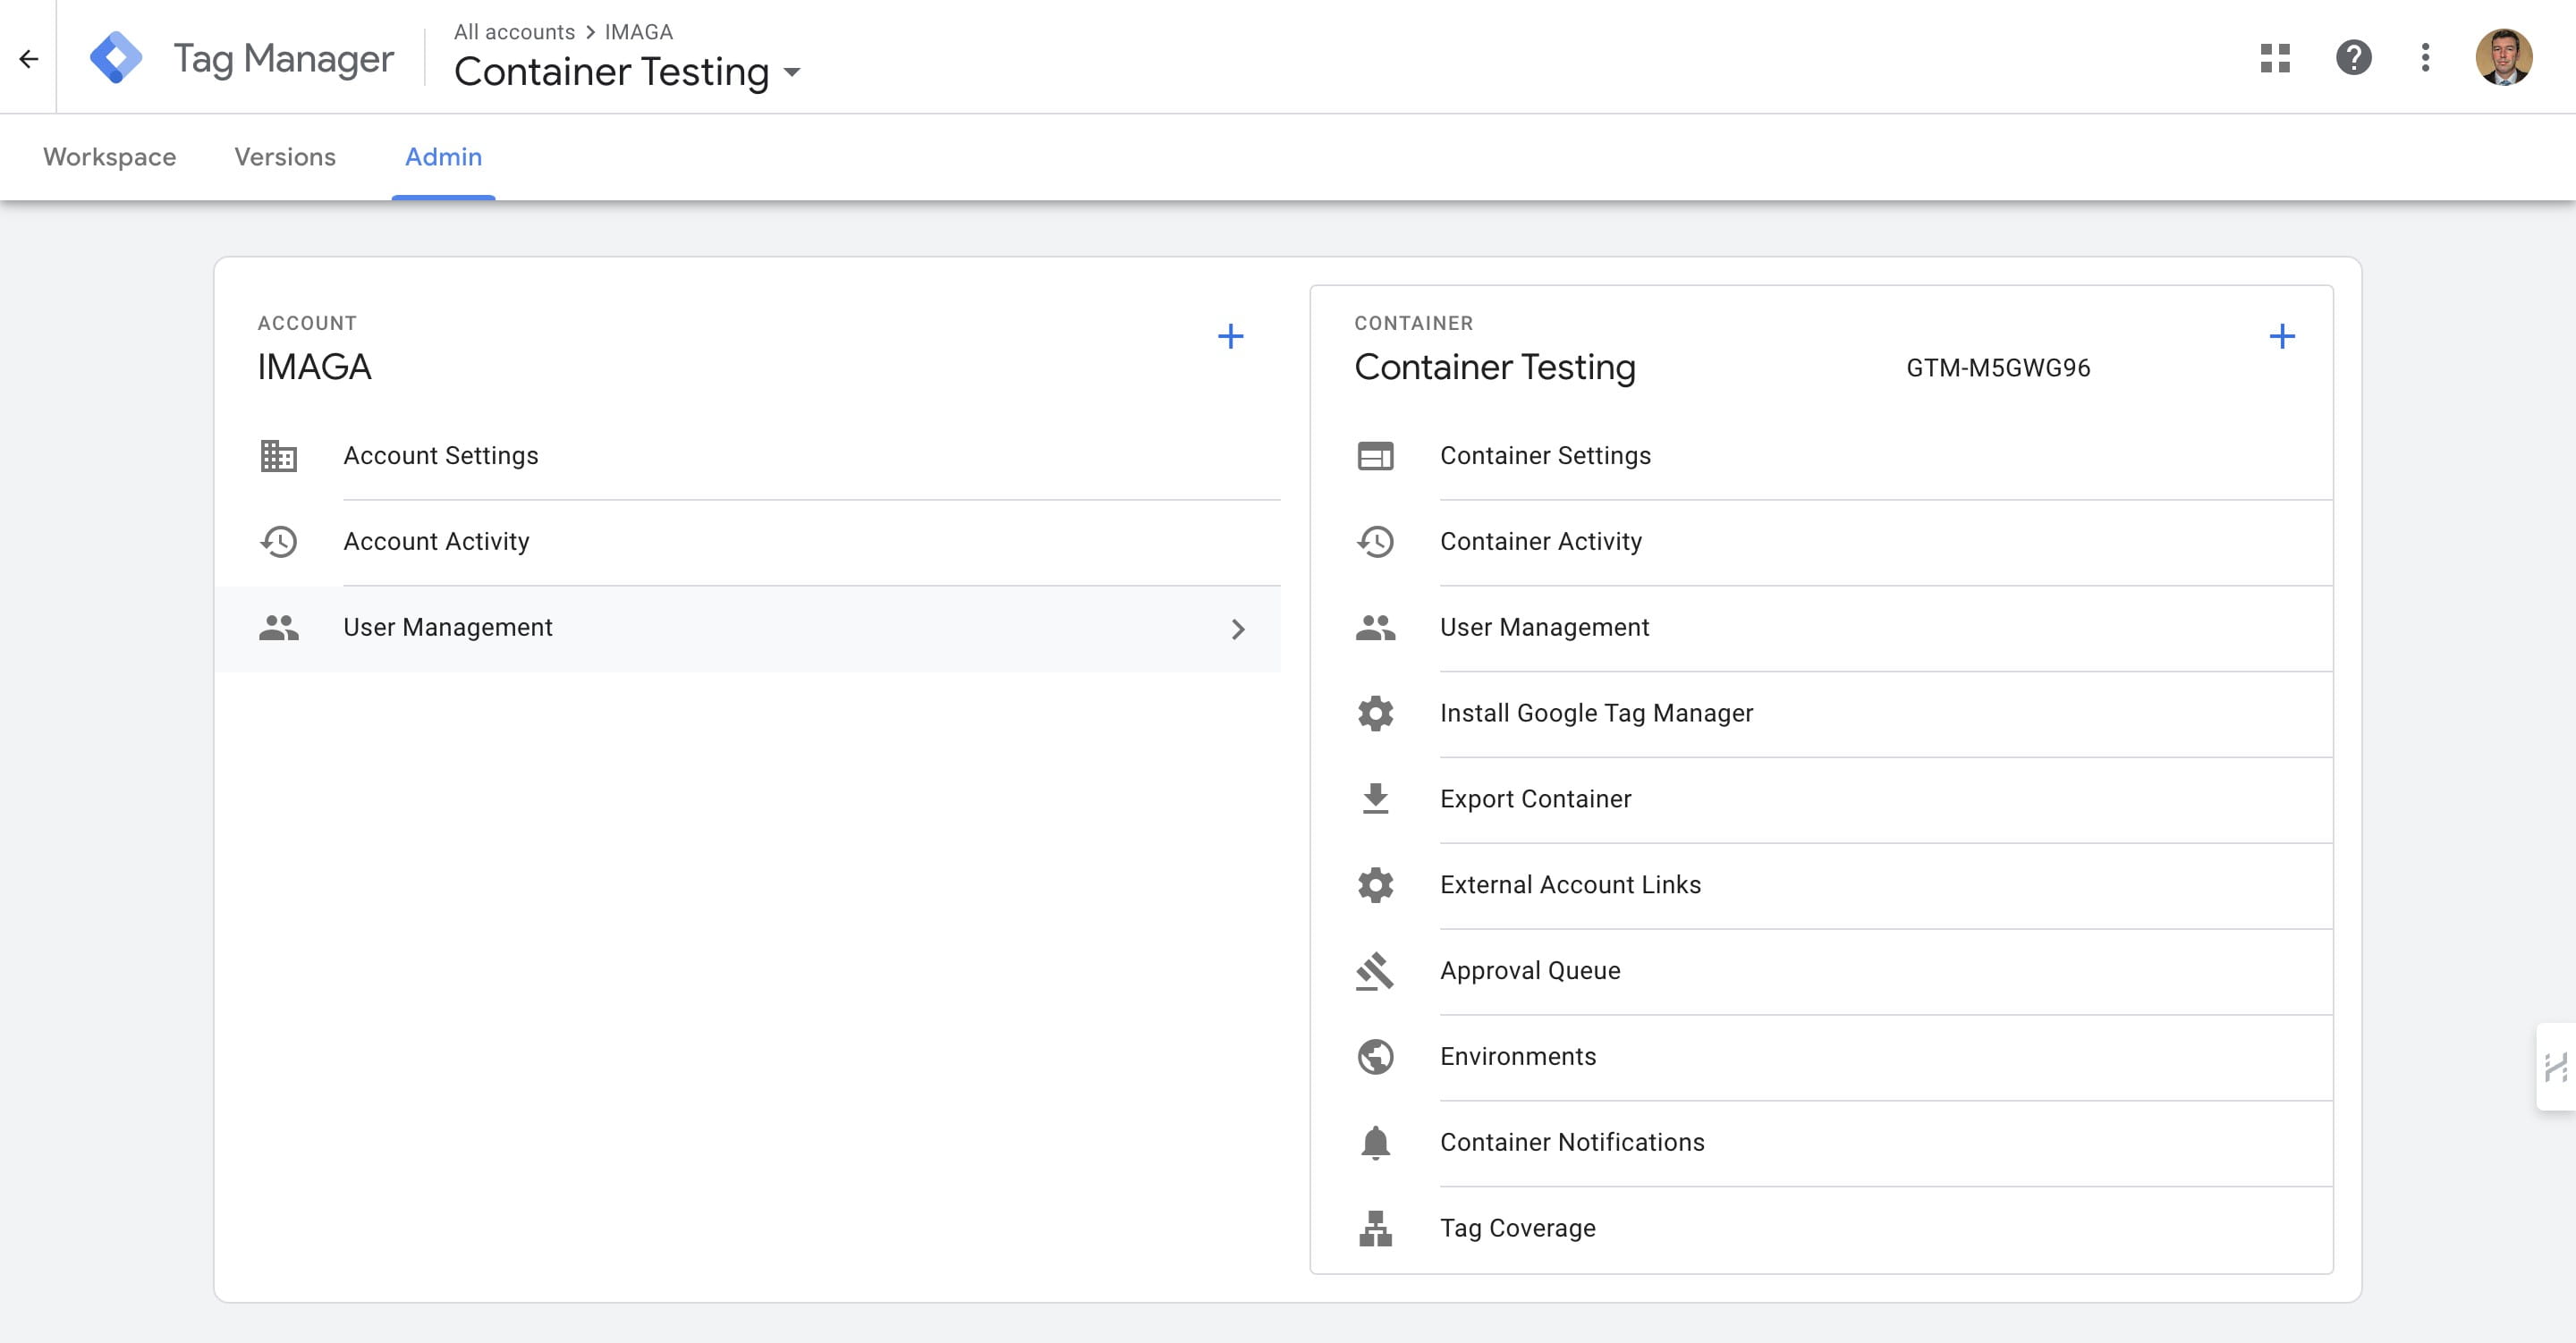
Task: Open the three-dot more options menu
Action: point(2425,58)
